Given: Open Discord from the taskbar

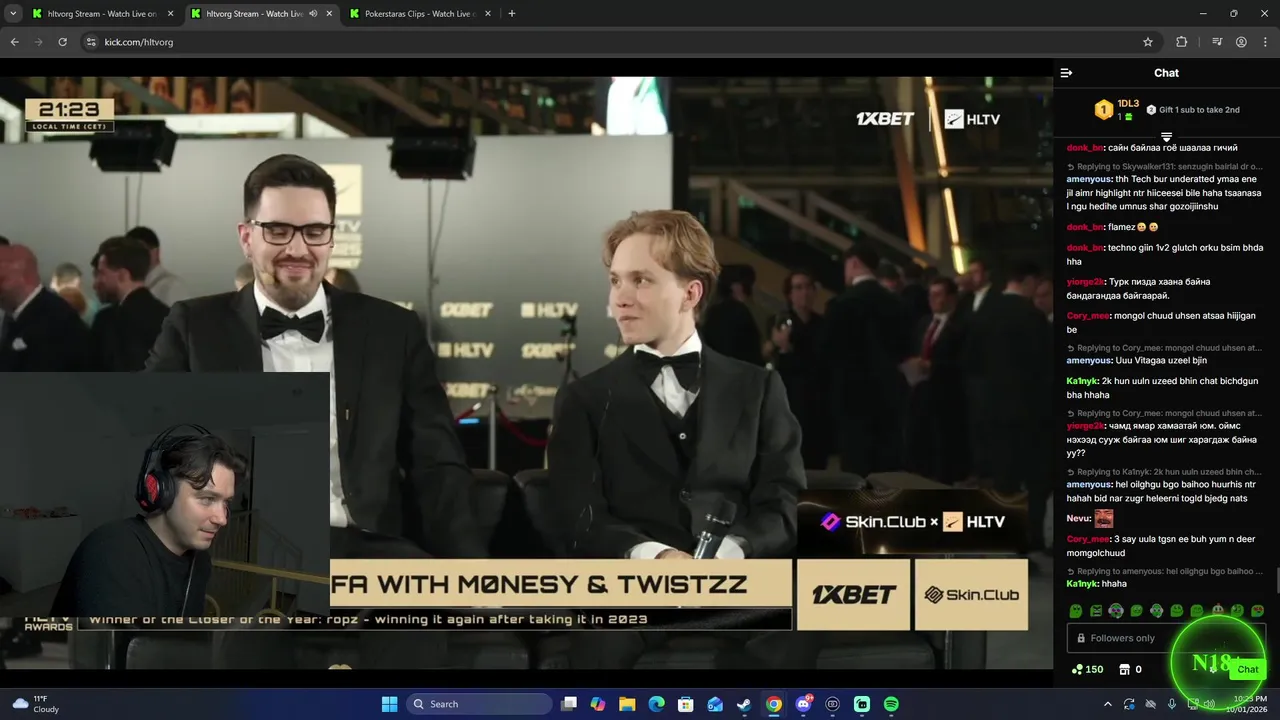Looking at the screenshot, I should point(803,704).
